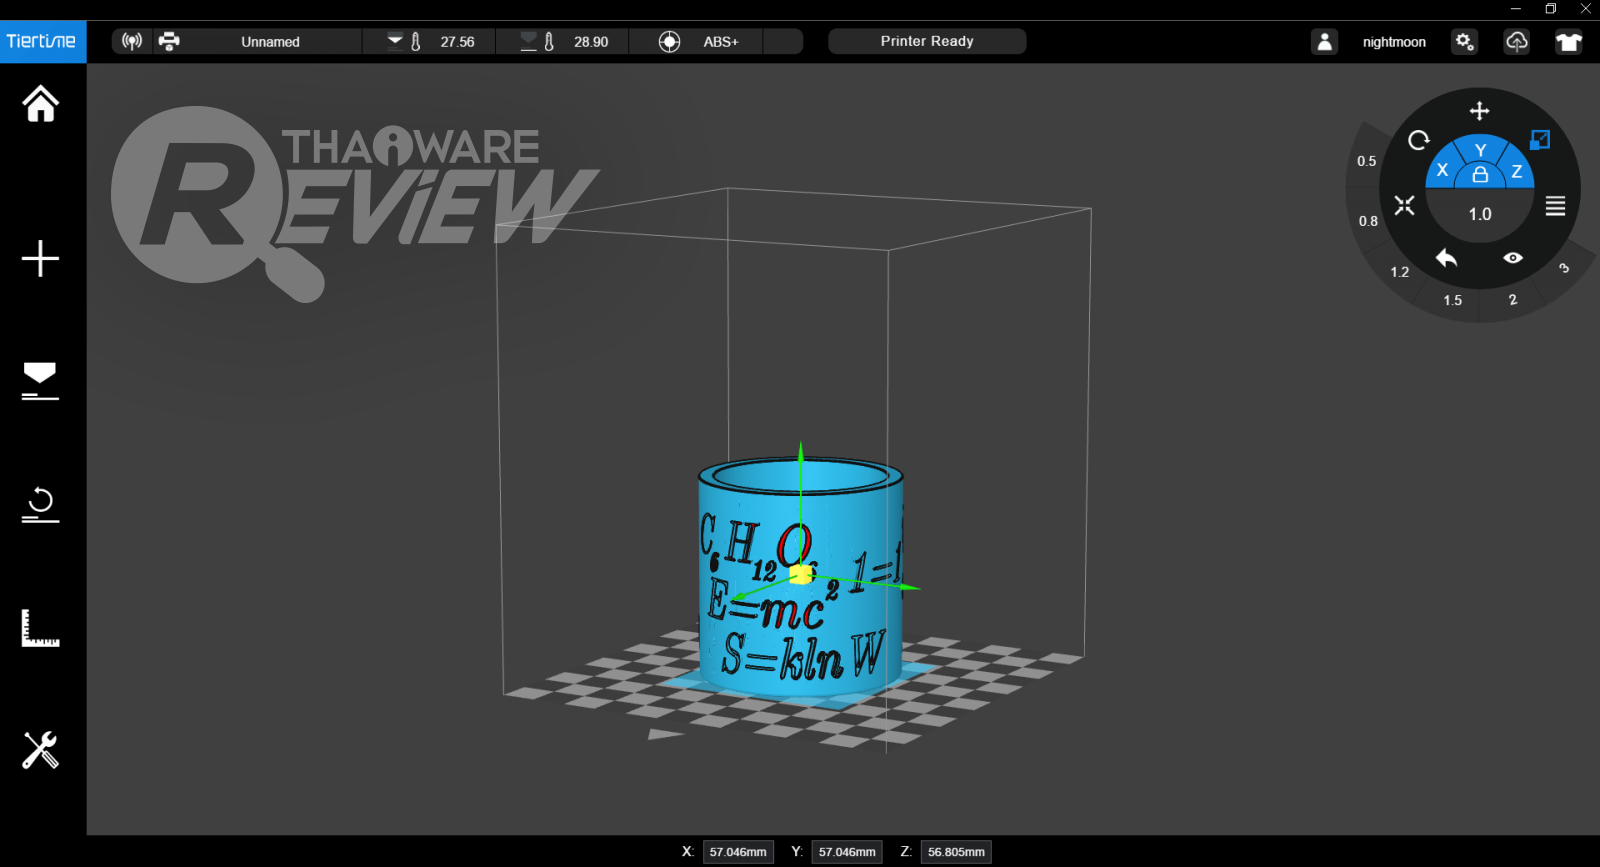The width and height of the screenshot is (1600, 867).
Task: Toggle the axis lock icon
Action: (x=1480, y=175)
